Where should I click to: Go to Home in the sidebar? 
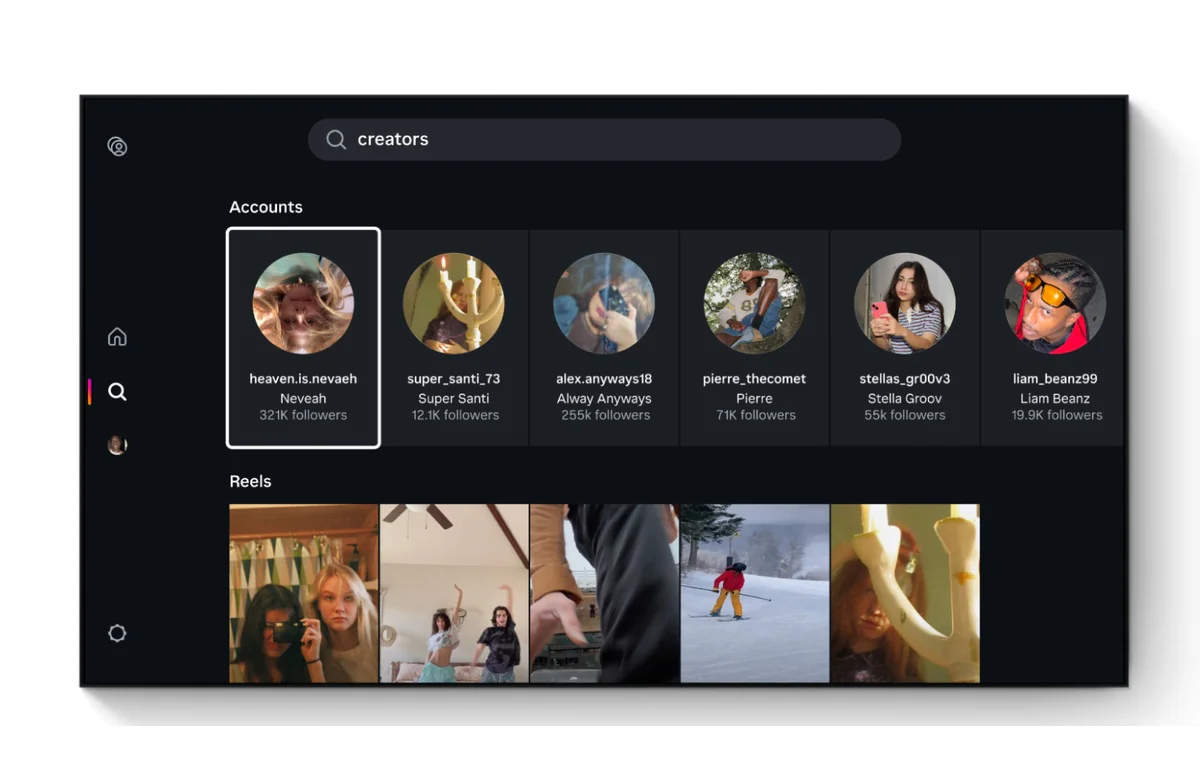coord(117,336)
